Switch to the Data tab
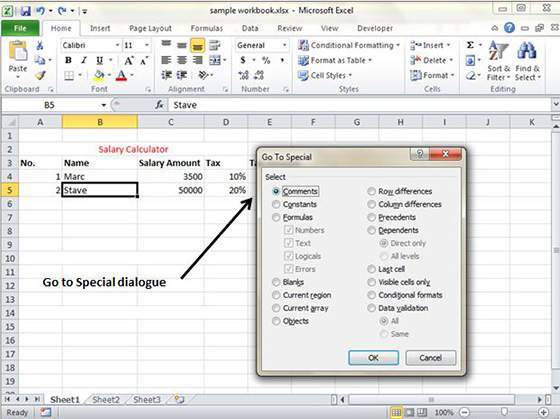The height and width of the screenshot is (419, 560). [250, 28]
